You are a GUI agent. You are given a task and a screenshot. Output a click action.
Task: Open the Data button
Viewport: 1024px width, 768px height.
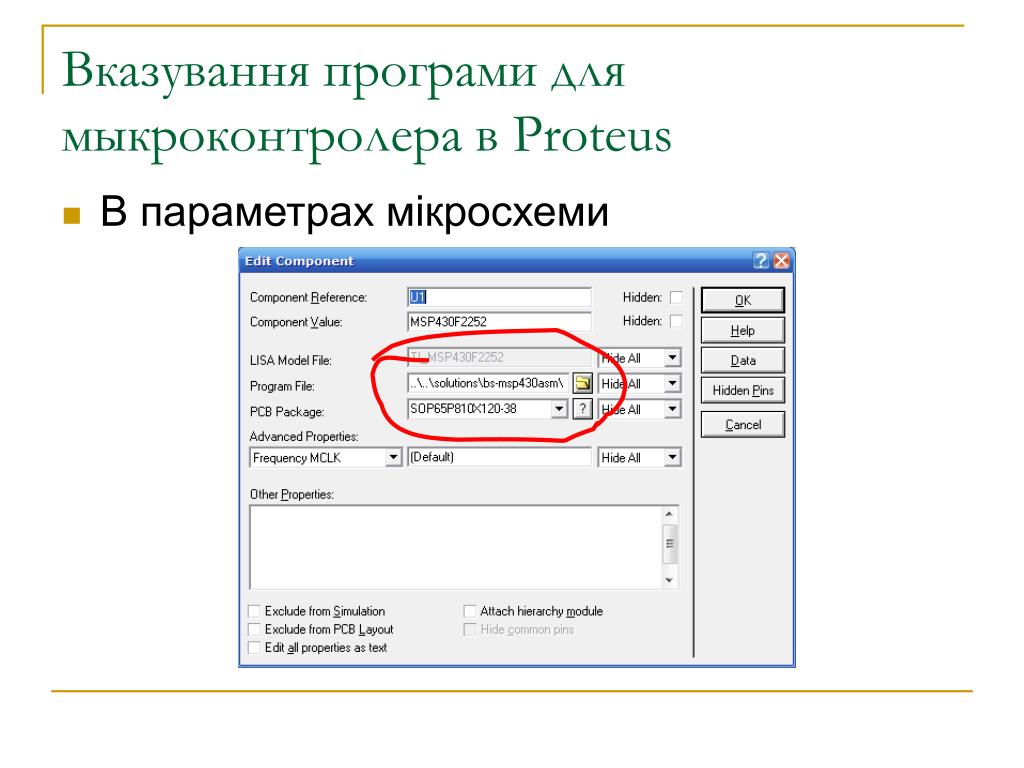point(743,360)
